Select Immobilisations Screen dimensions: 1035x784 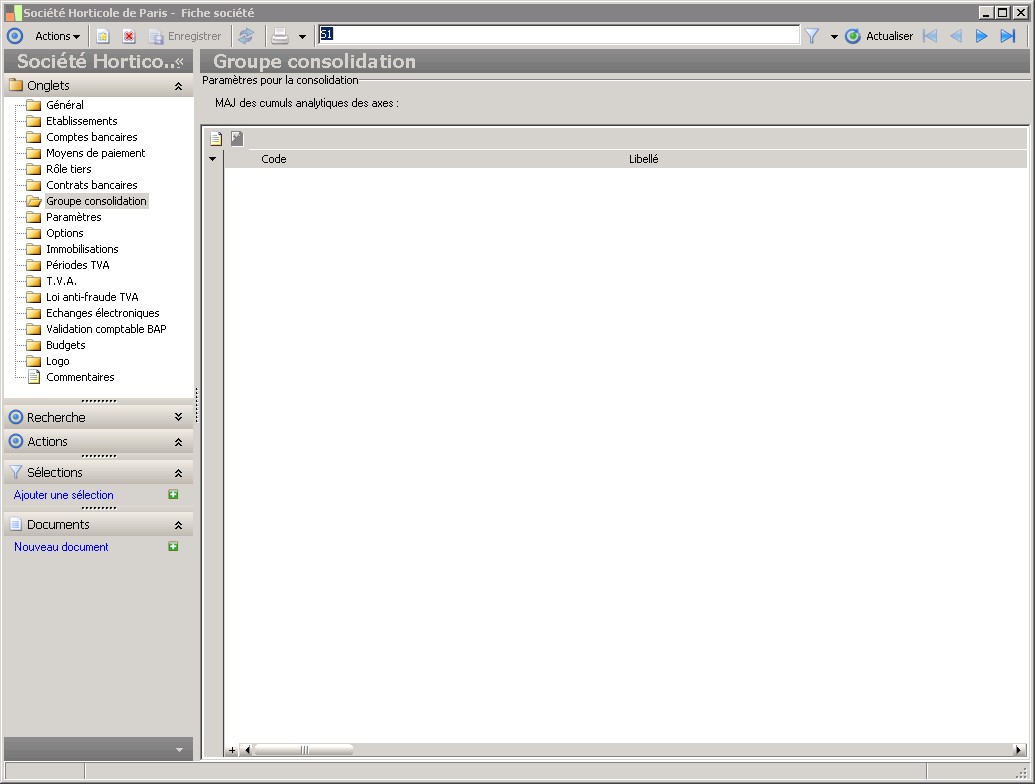coord(83,249)
